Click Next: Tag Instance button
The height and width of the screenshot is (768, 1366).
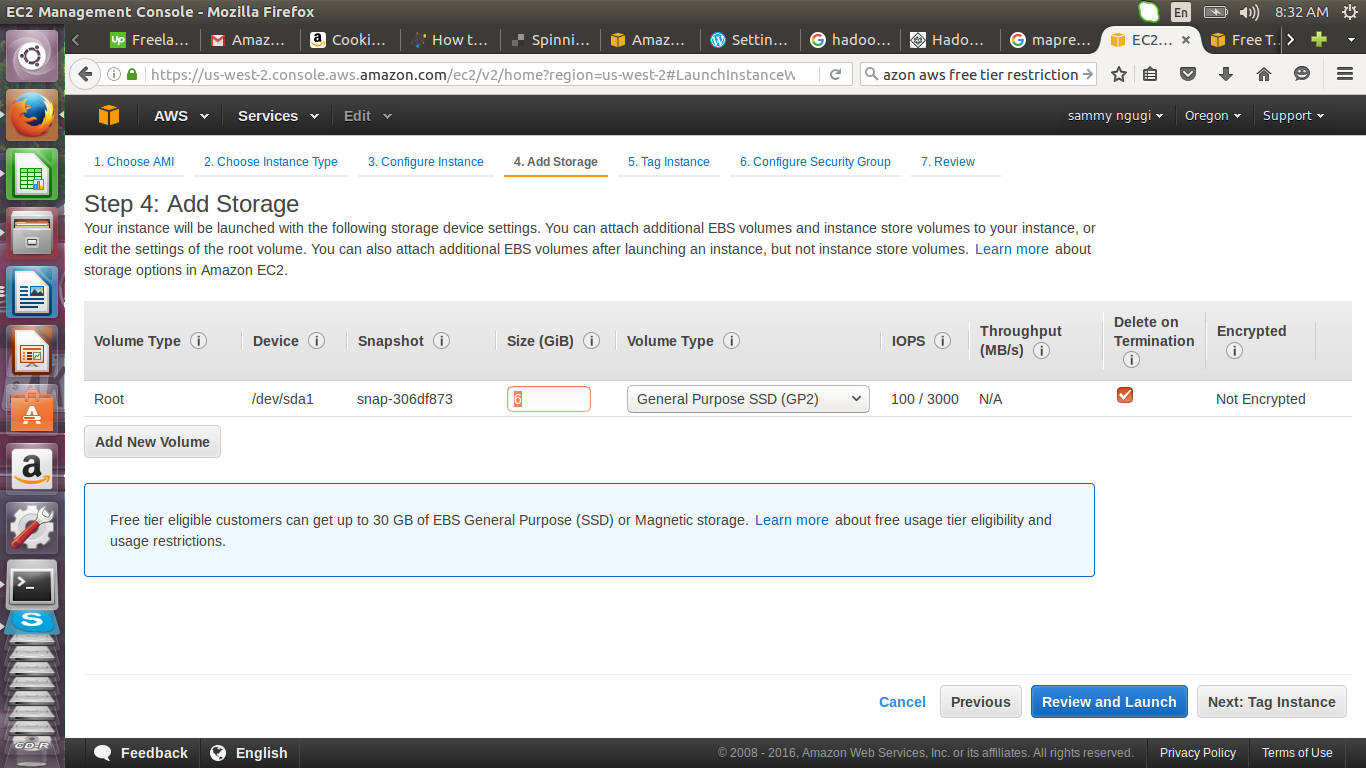click(x=1272, y=702)
